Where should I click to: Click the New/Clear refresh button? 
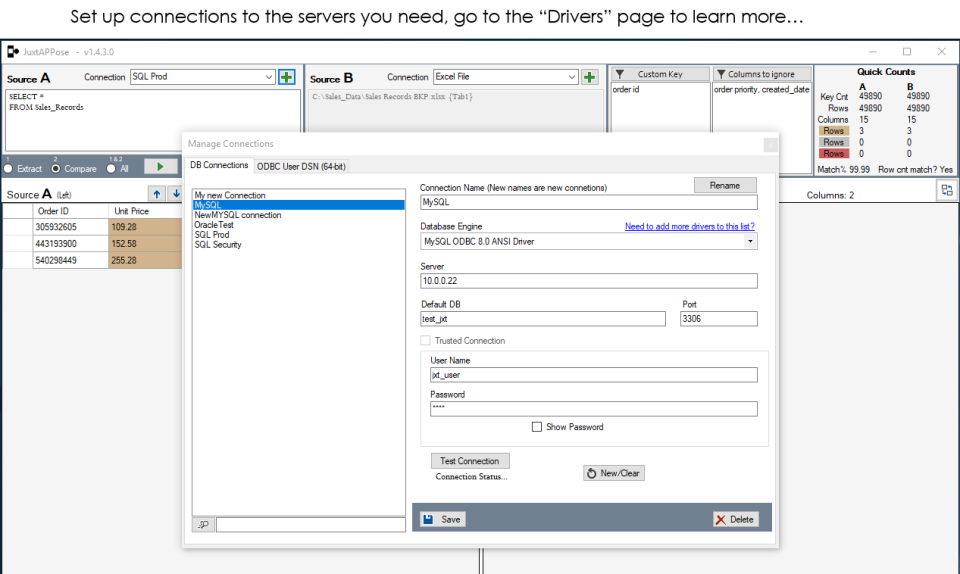coord(614,473)
